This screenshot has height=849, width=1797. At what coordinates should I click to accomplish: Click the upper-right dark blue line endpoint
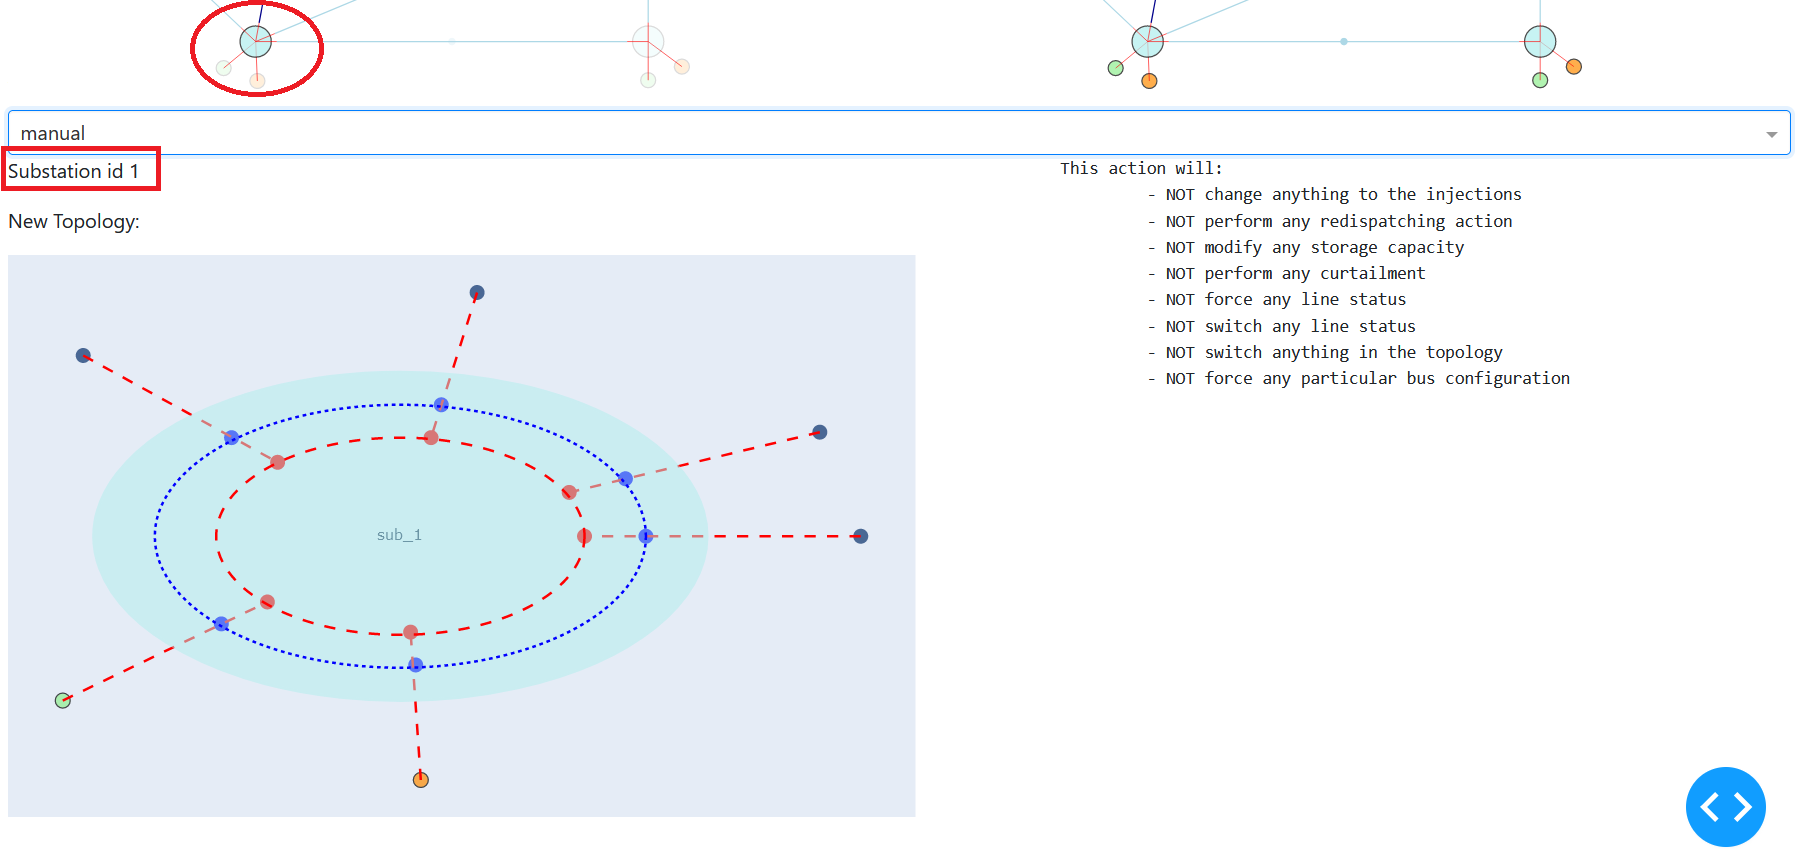click(820, 432)
